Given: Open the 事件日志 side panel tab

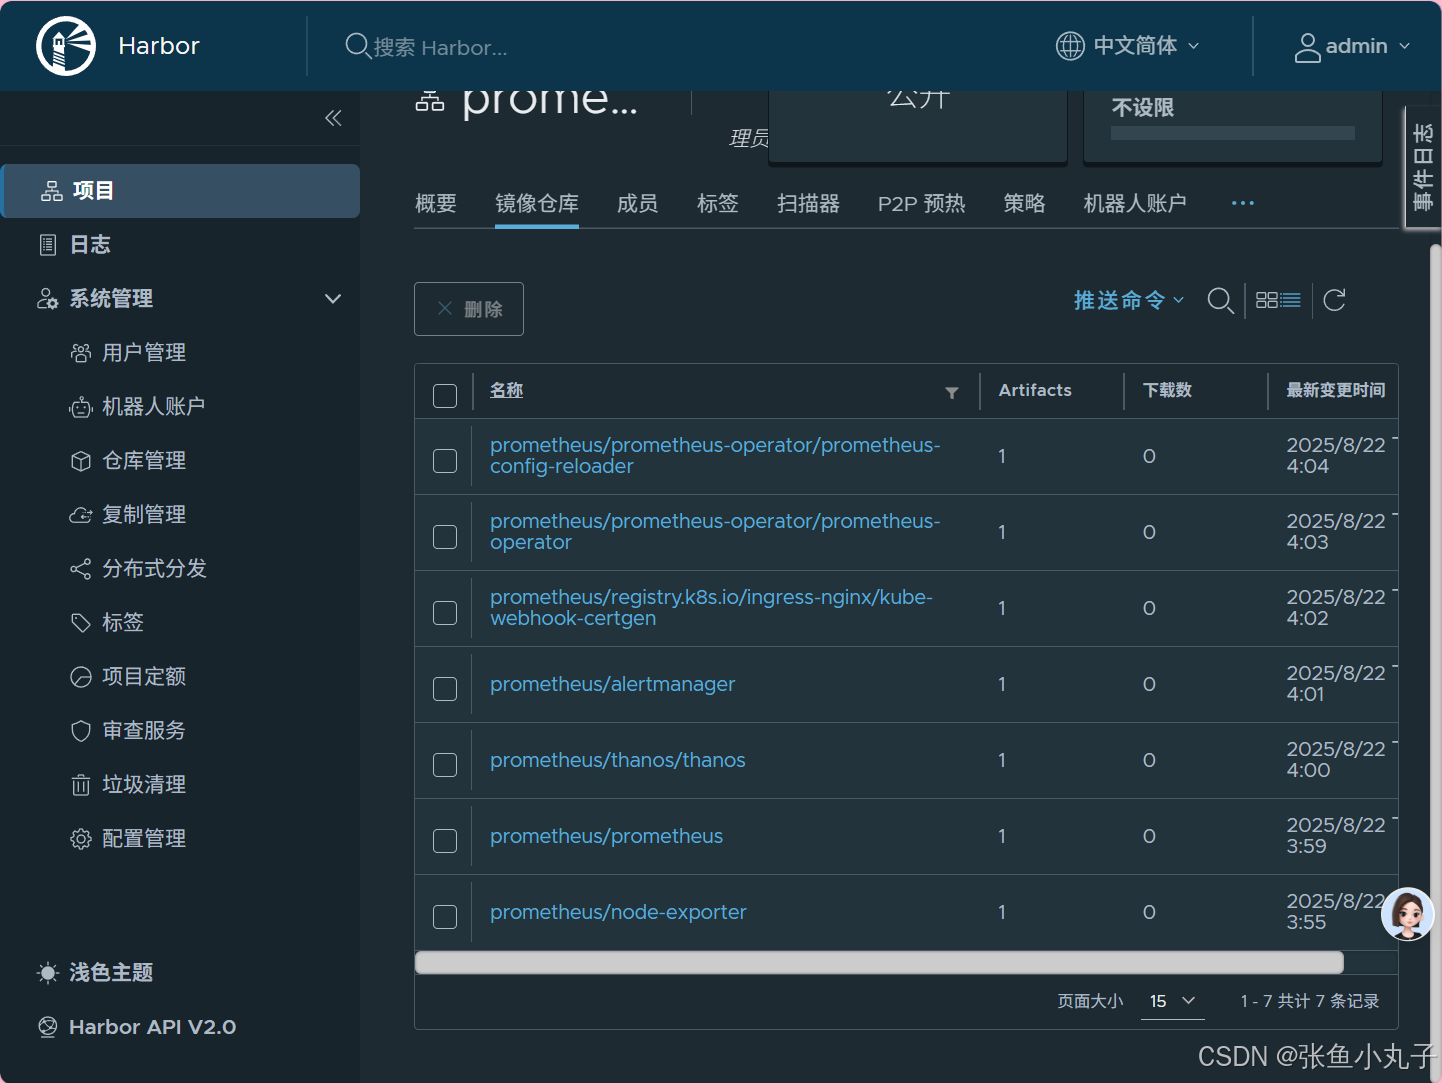Looking at the screenshot, I should pos(1422,167).
